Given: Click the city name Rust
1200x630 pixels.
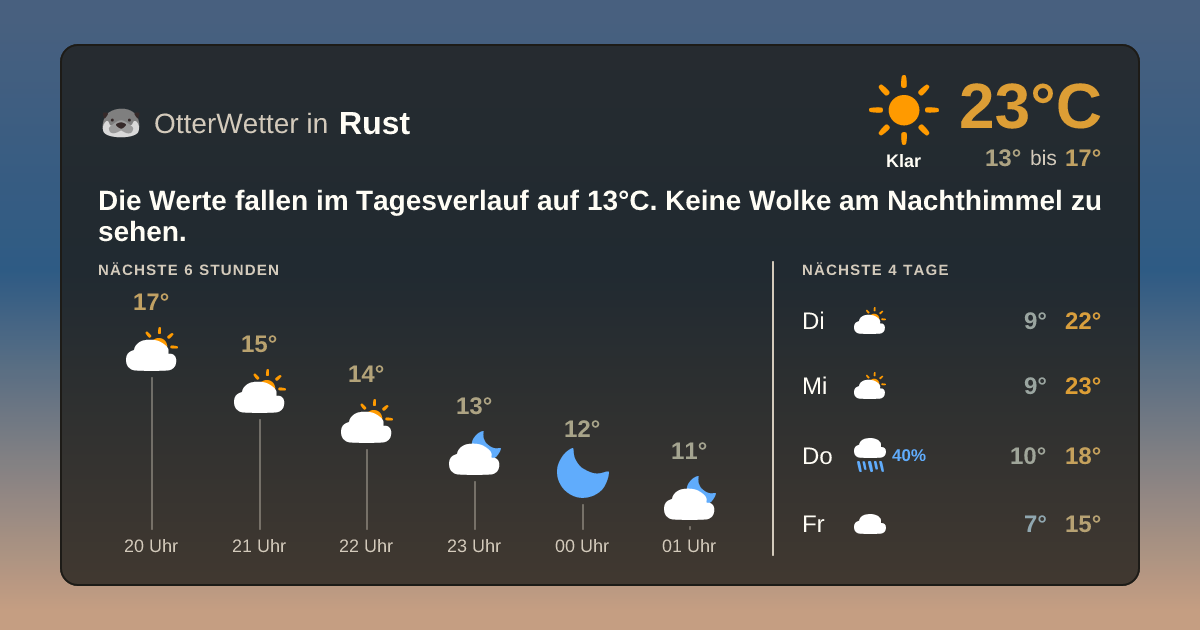Looking at the screenshot, I should point(374,123).
